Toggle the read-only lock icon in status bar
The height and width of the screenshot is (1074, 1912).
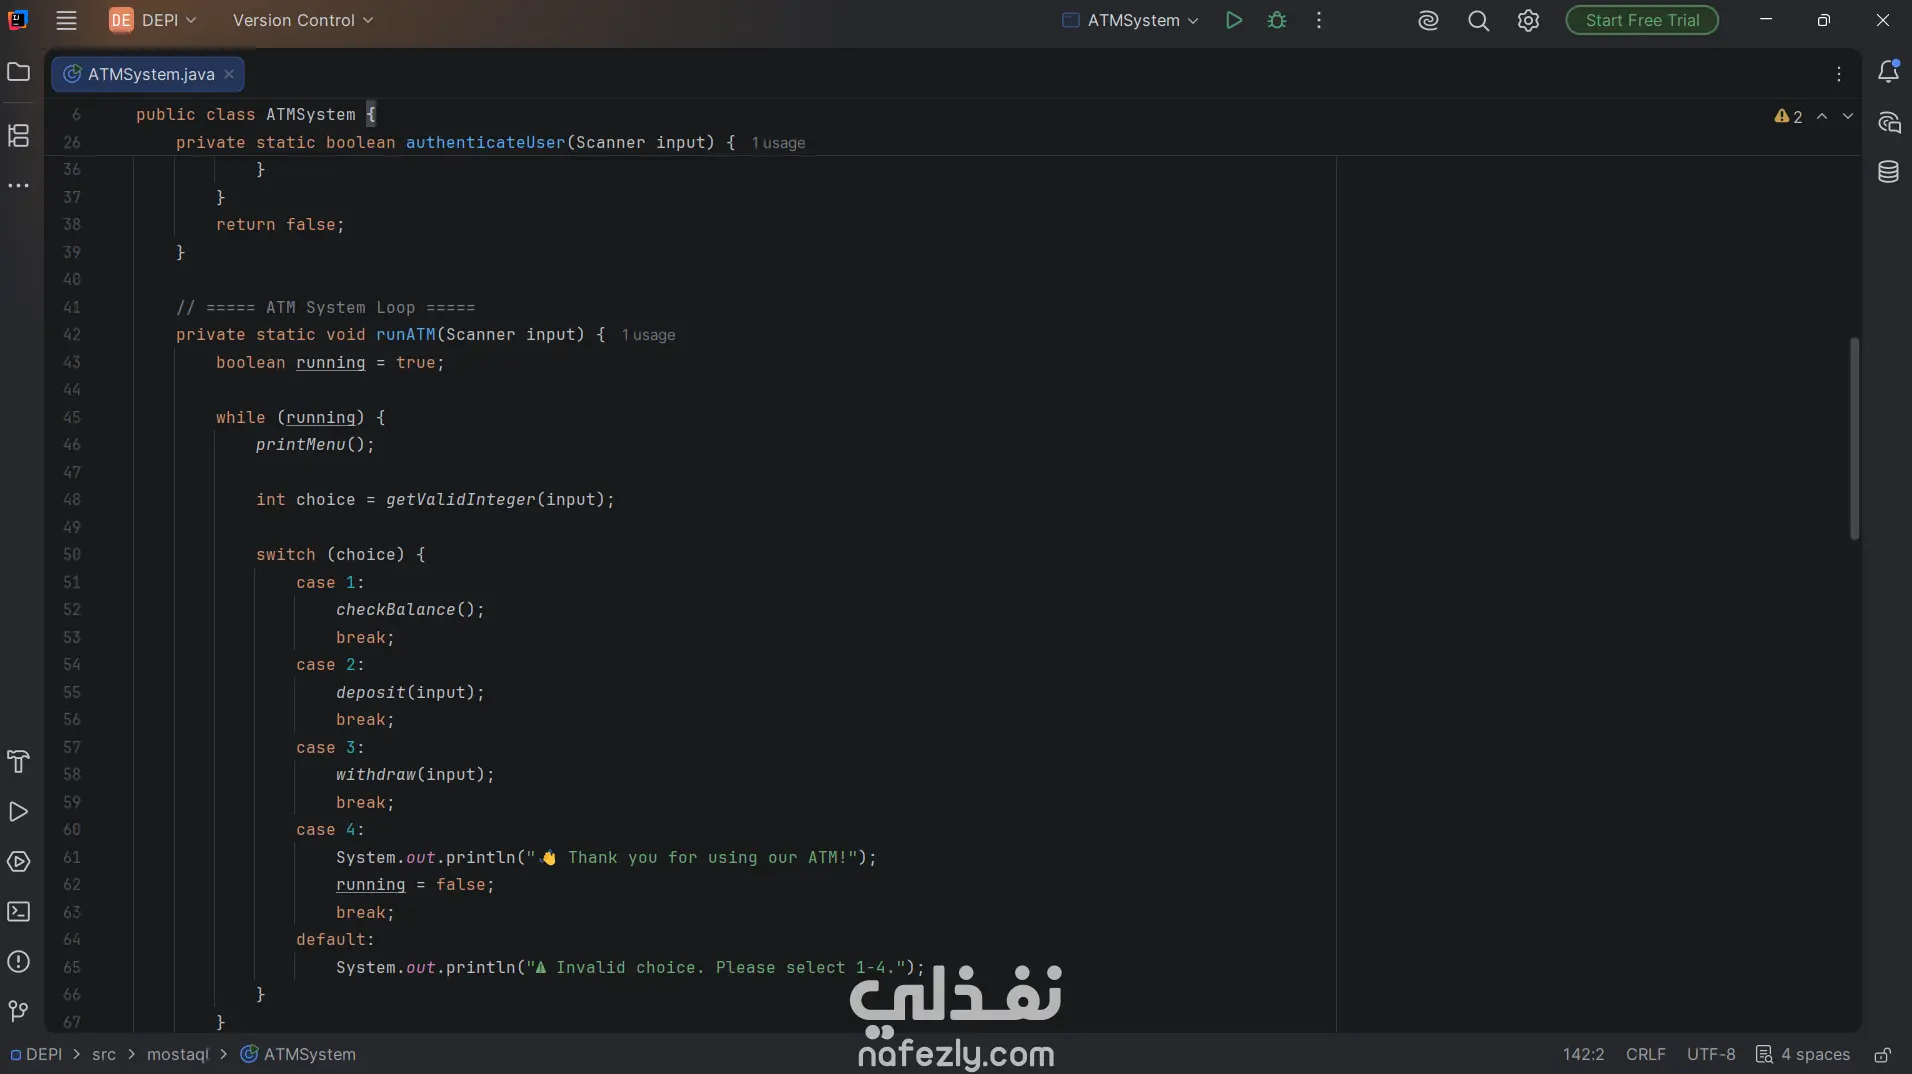pos(1882,1055)
